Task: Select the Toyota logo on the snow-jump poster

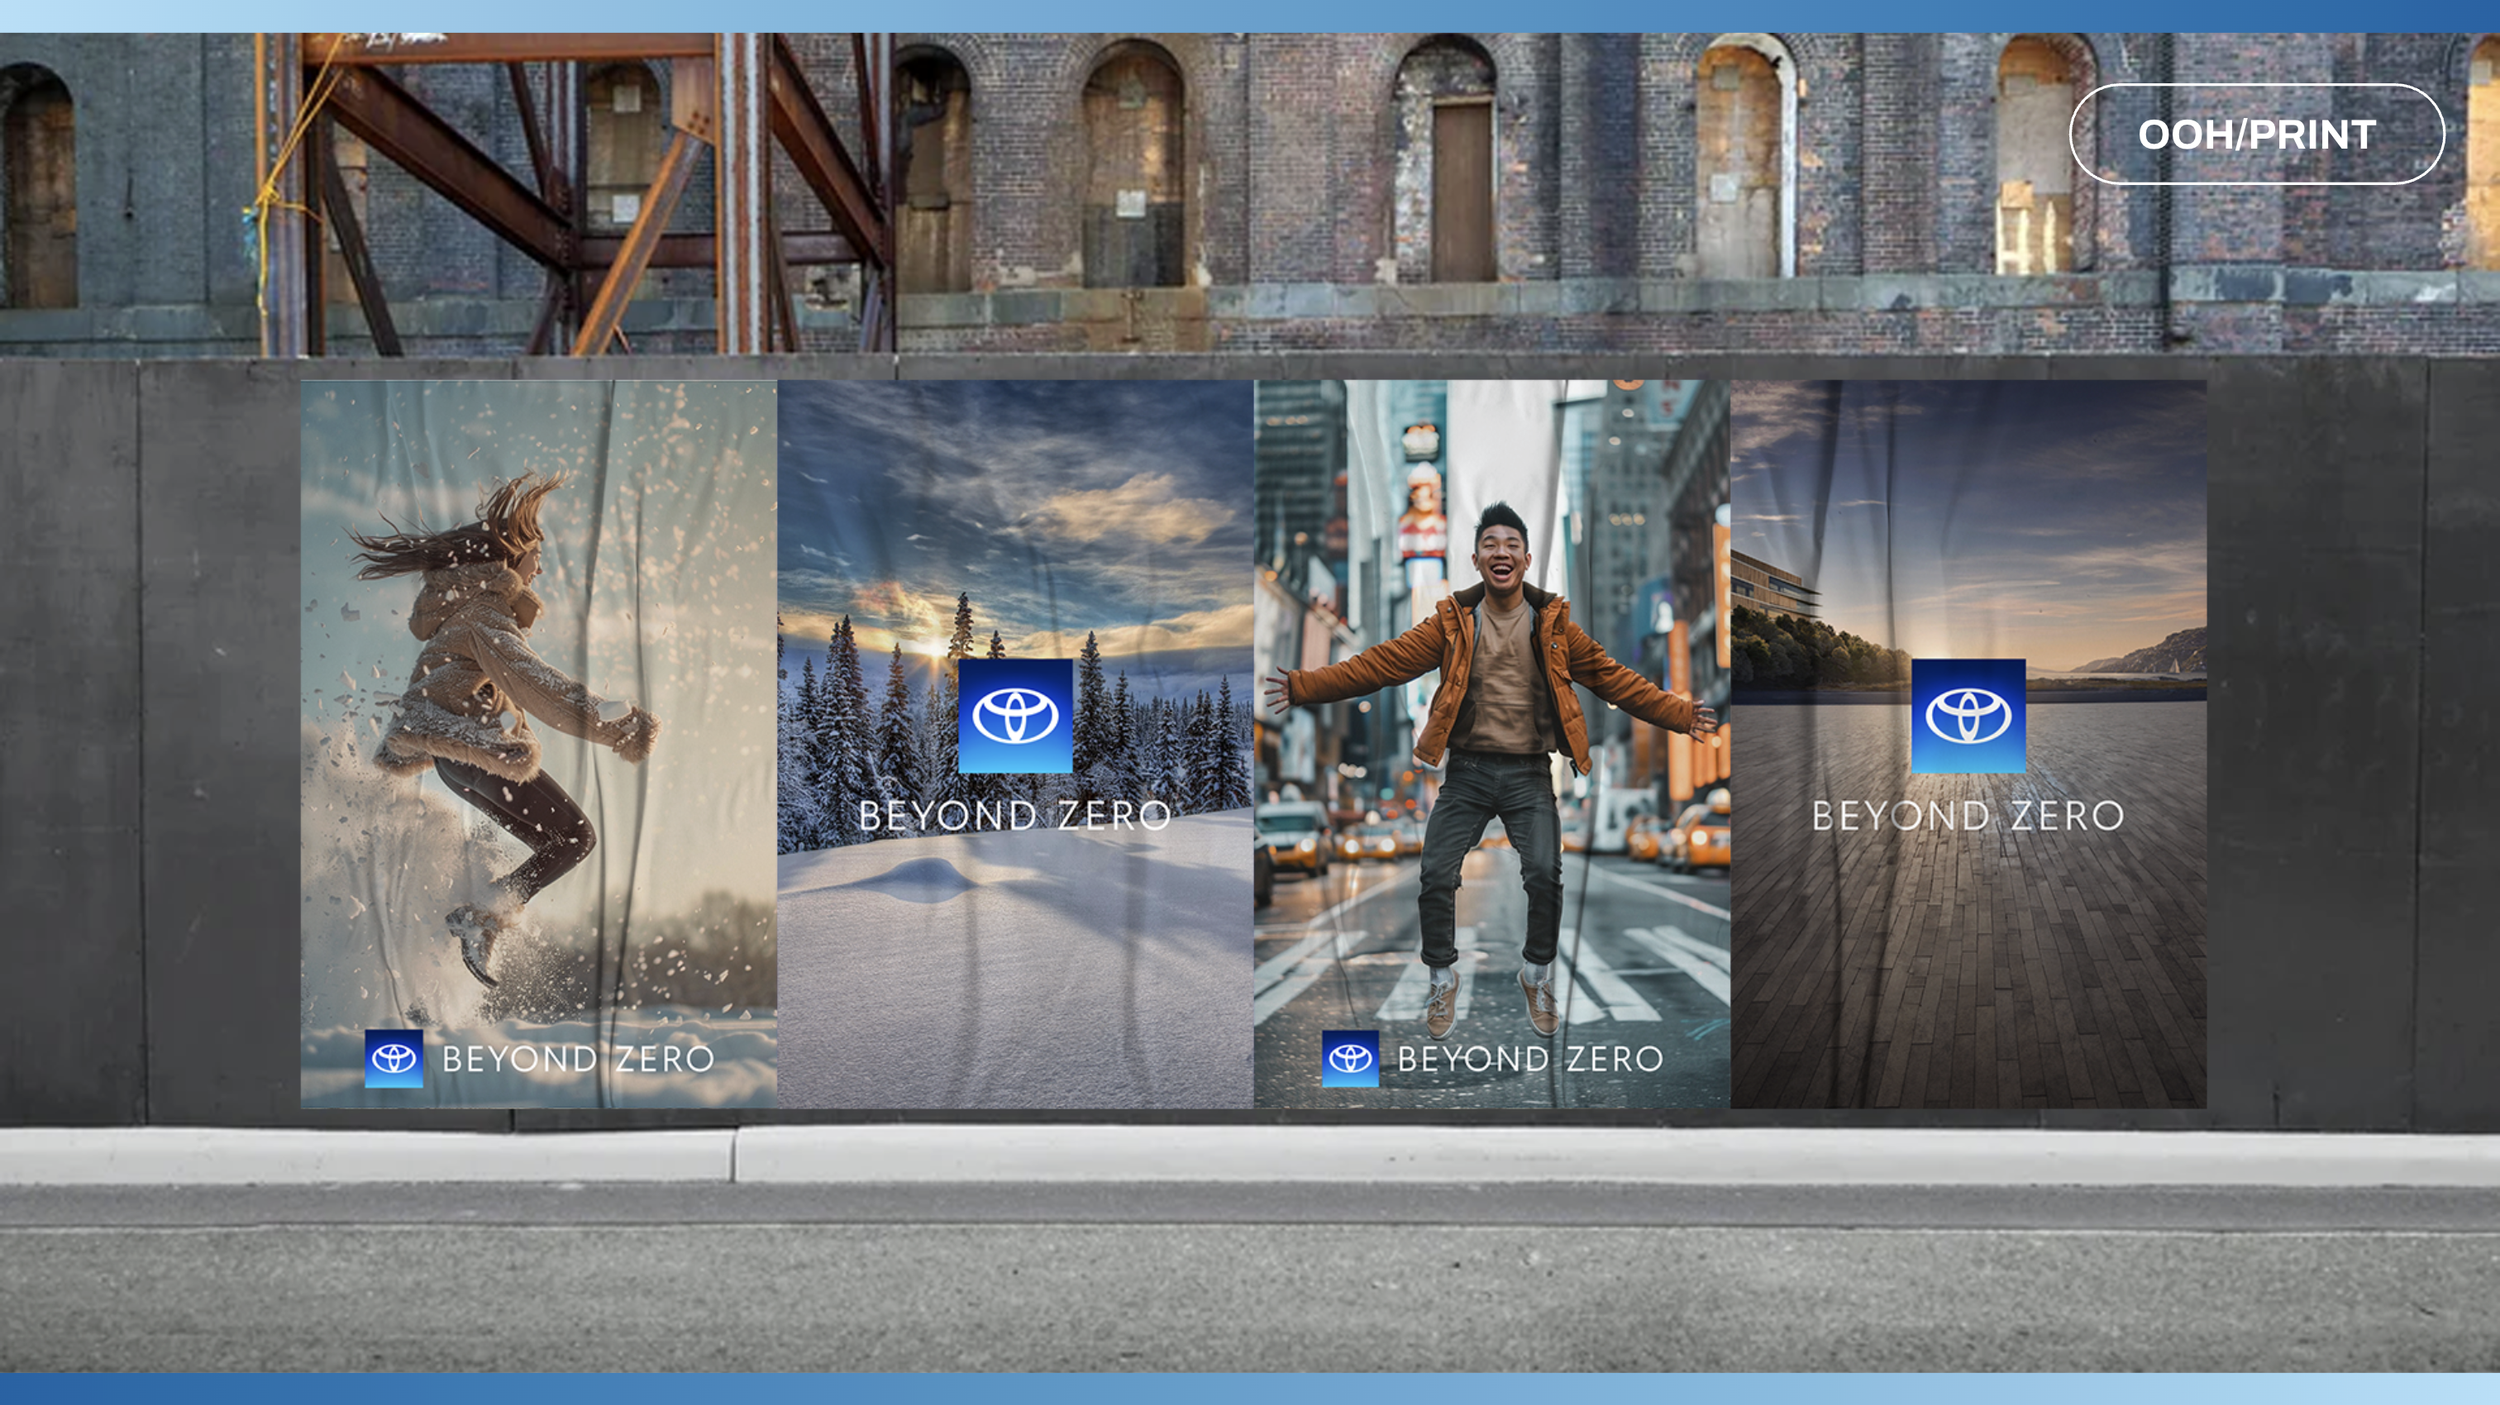Action: point(394,1058)
